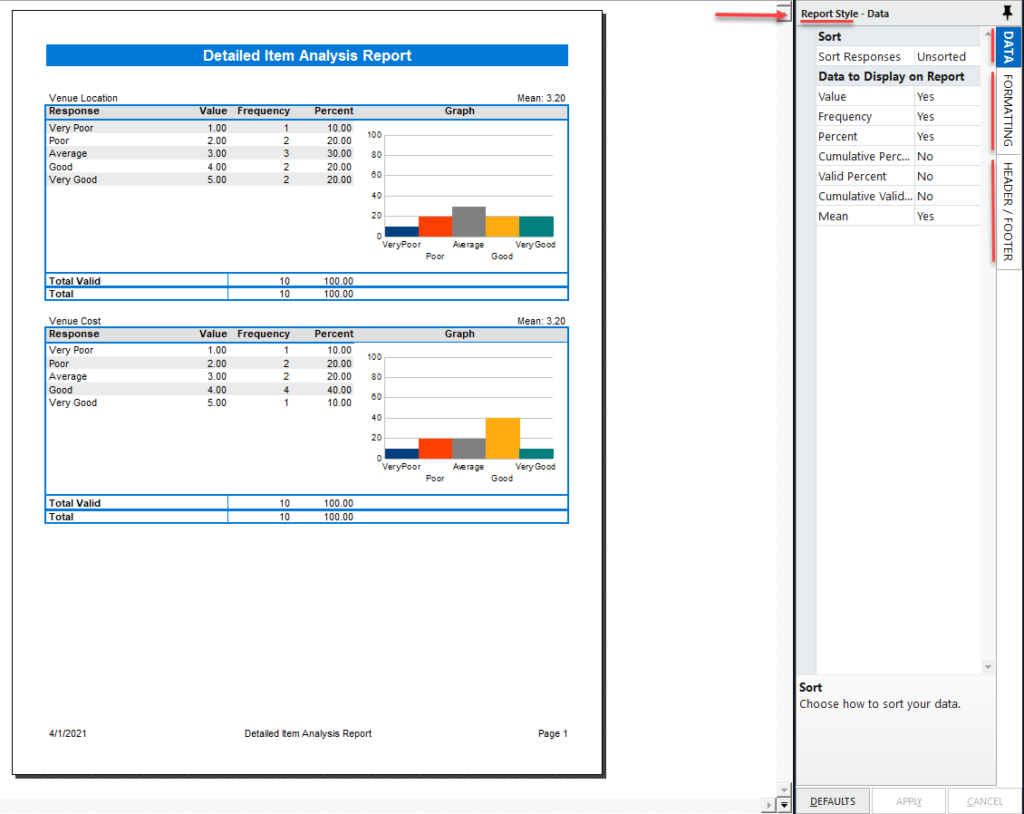Click Total Valid row in Venue Location table
The width and height of the screenshot is (1024, 814).
pos(307,281)
